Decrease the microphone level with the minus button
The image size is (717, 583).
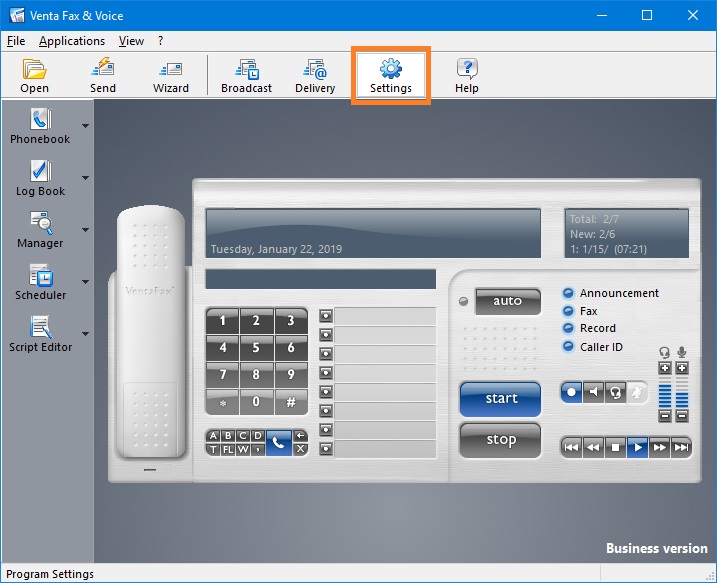tap(682, 416)
